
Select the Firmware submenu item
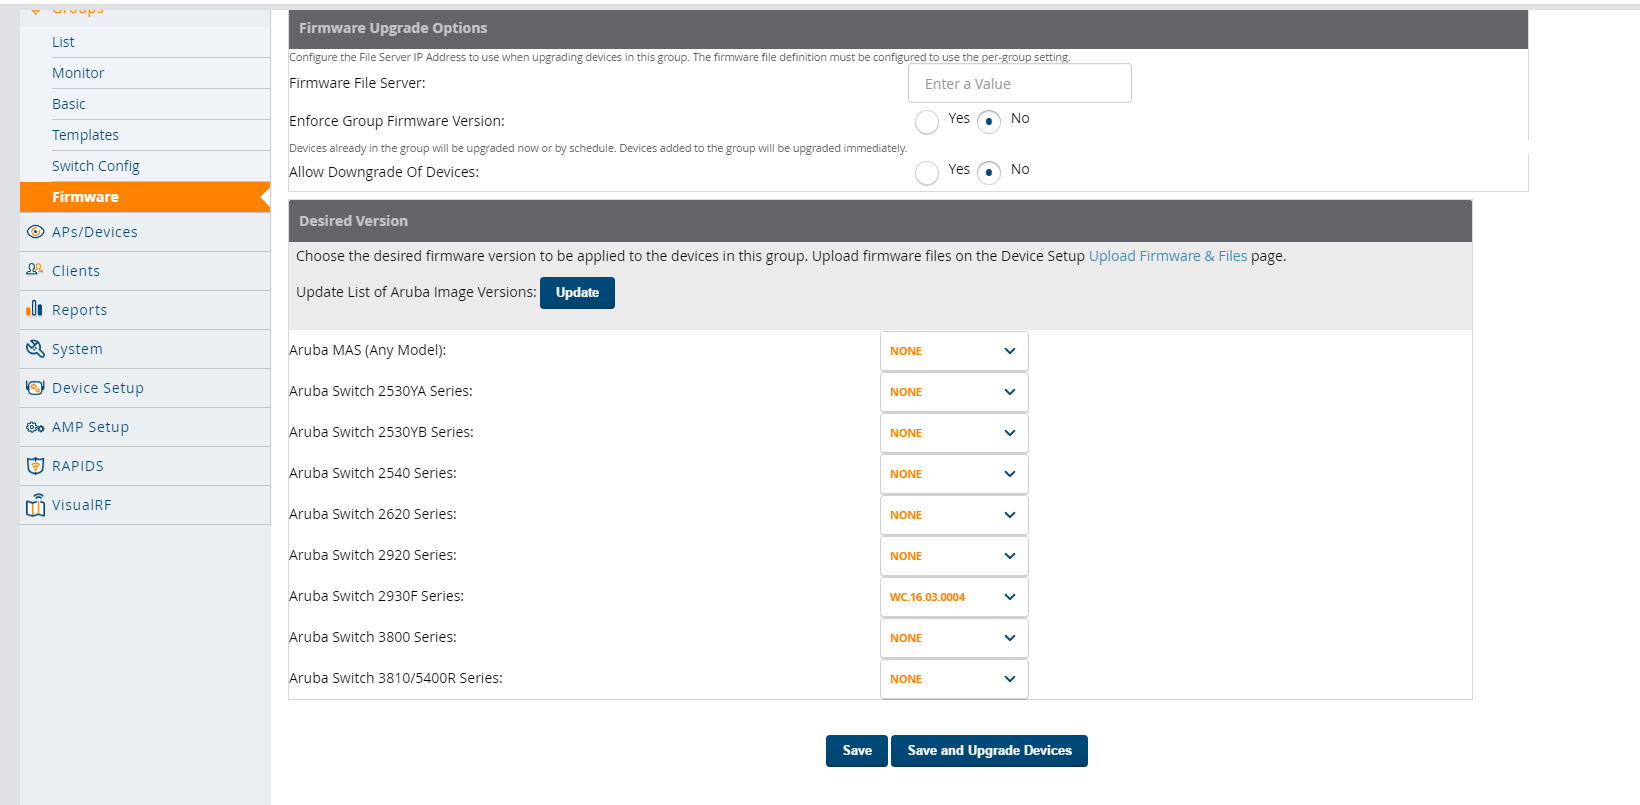pyautogui.click(x=145, y=197)
